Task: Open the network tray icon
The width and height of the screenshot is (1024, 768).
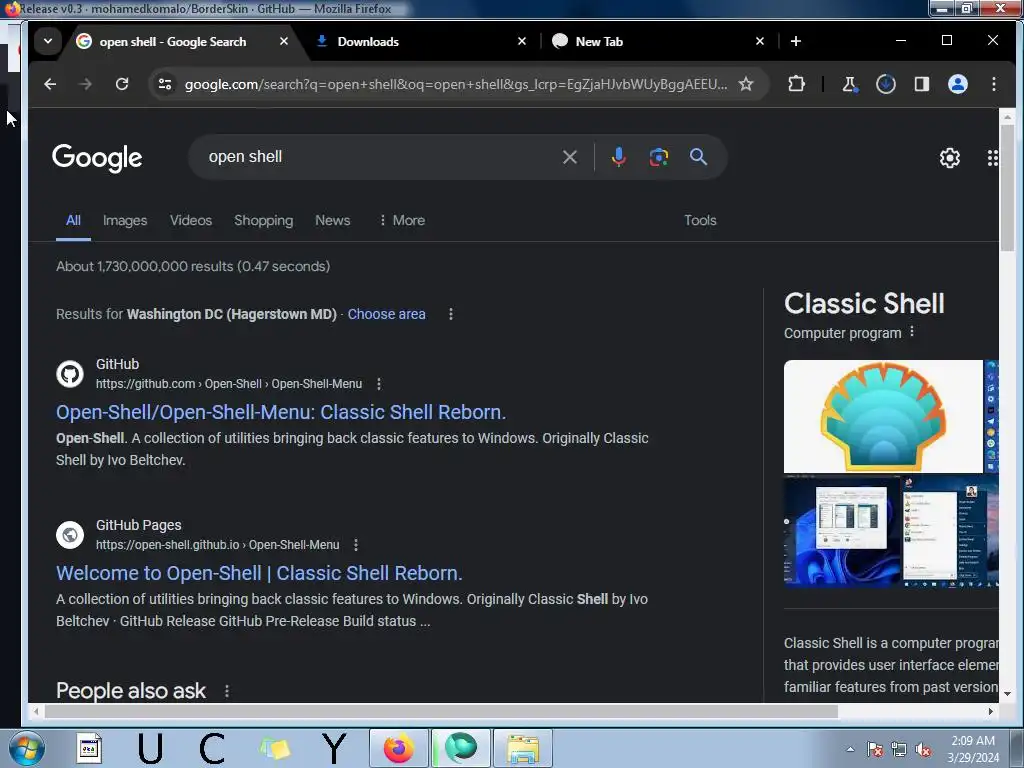Action: (x=899, y=750)
